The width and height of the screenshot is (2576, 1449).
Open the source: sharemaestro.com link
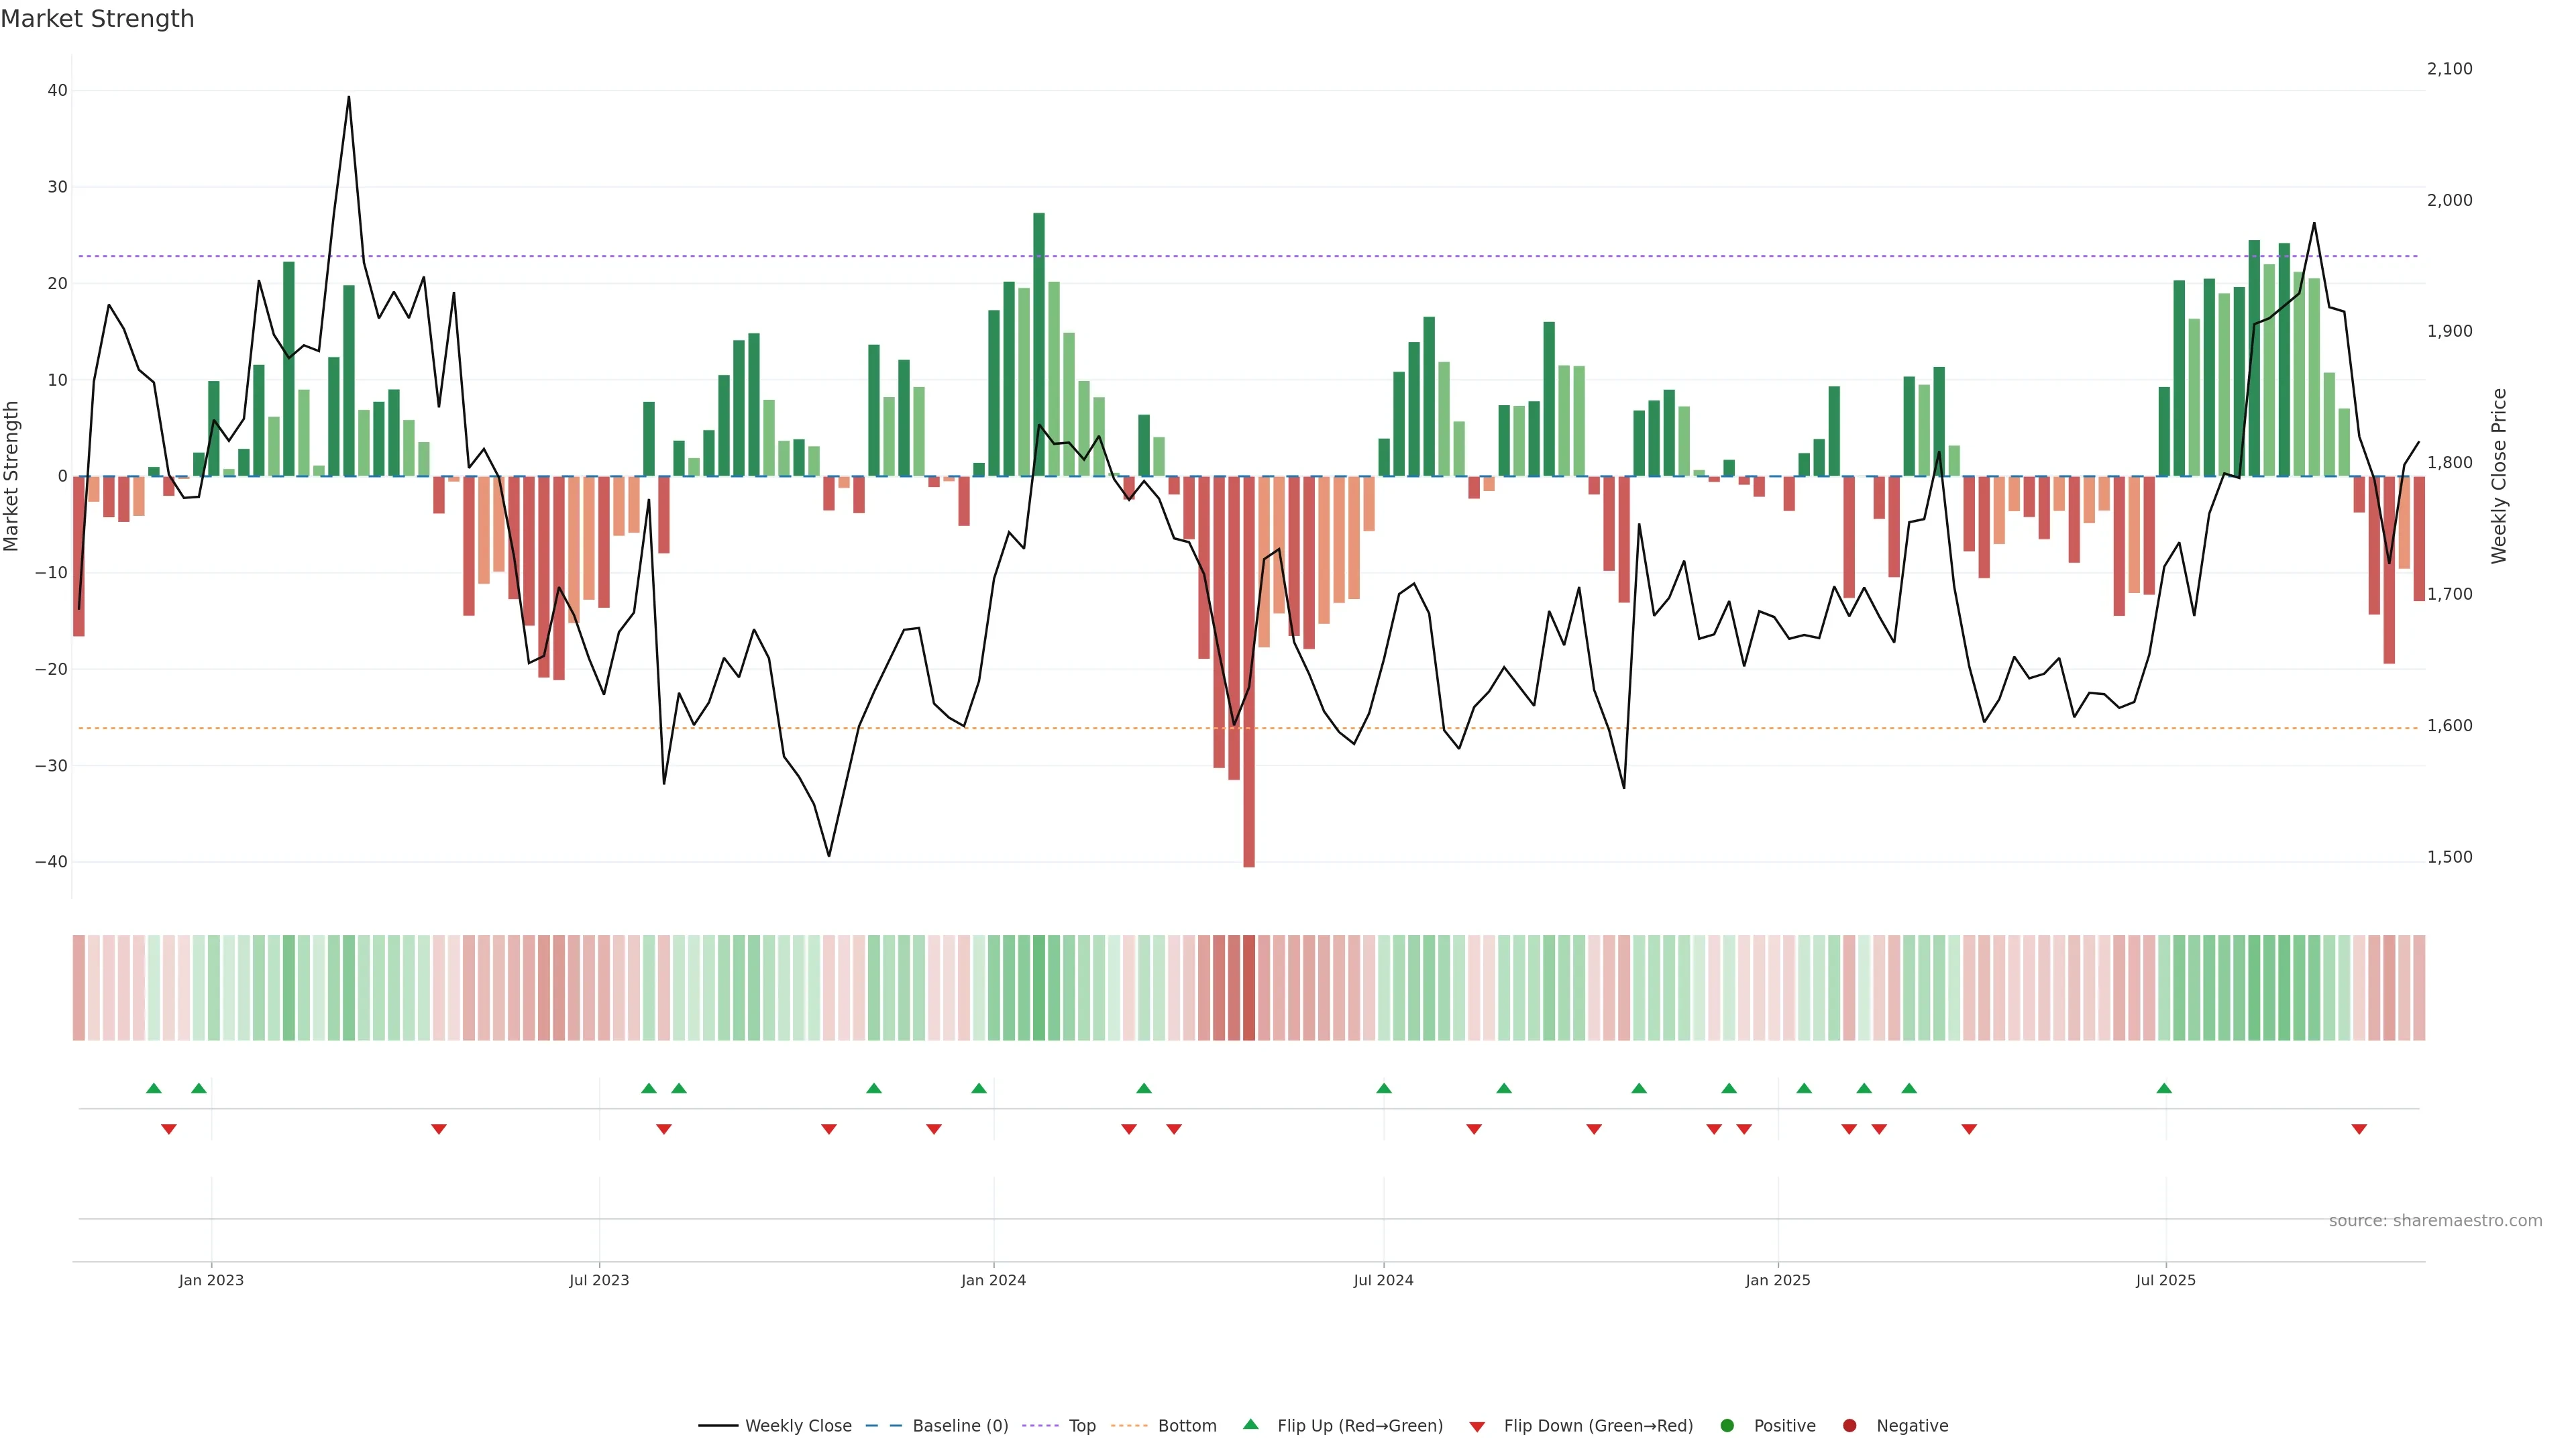click(2435, 1220)
